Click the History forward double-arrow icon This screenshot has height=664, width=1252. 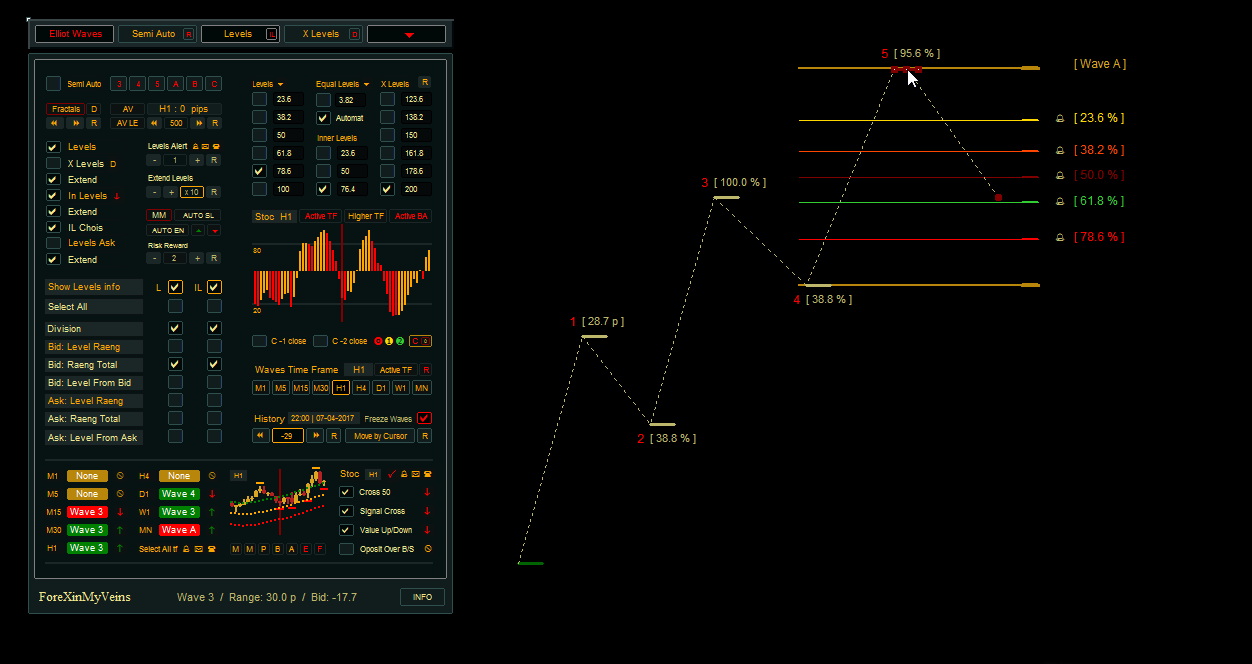click(315, 436)
